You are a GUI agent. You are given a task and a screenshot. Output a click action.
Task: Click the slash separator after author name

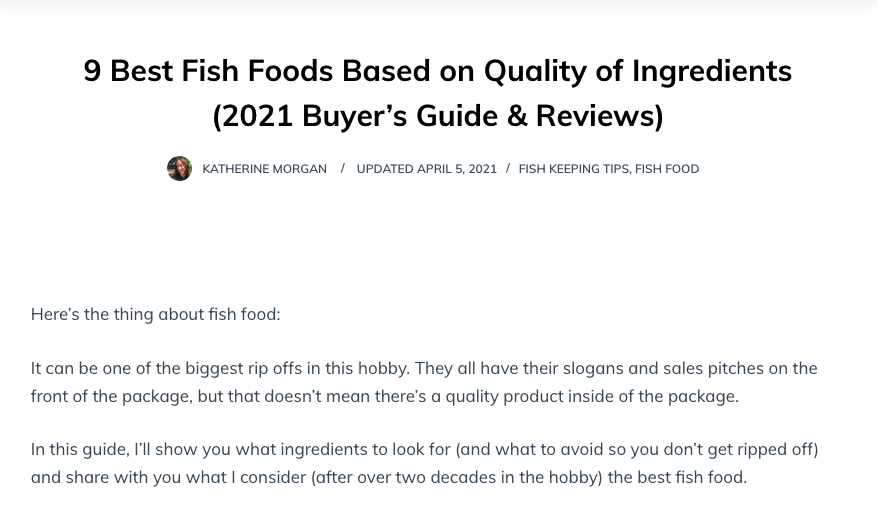342,168
